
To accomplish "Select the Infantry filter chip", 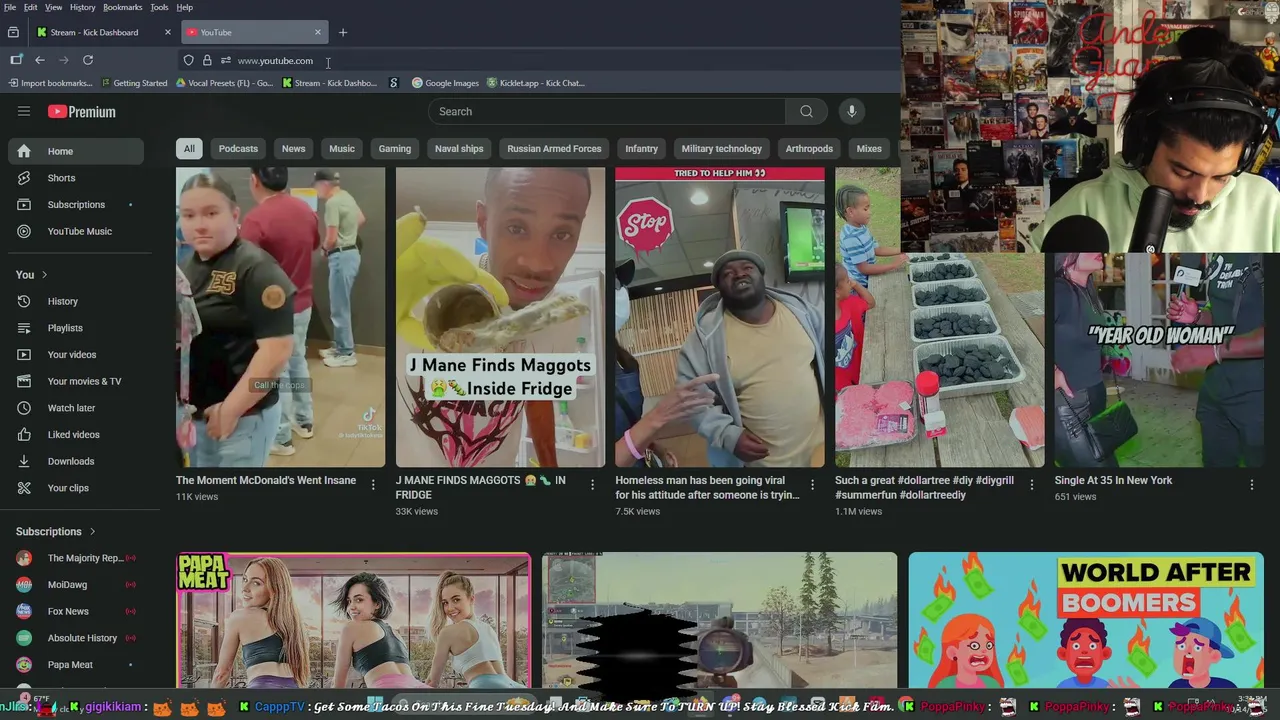I will tap(642, 149).
